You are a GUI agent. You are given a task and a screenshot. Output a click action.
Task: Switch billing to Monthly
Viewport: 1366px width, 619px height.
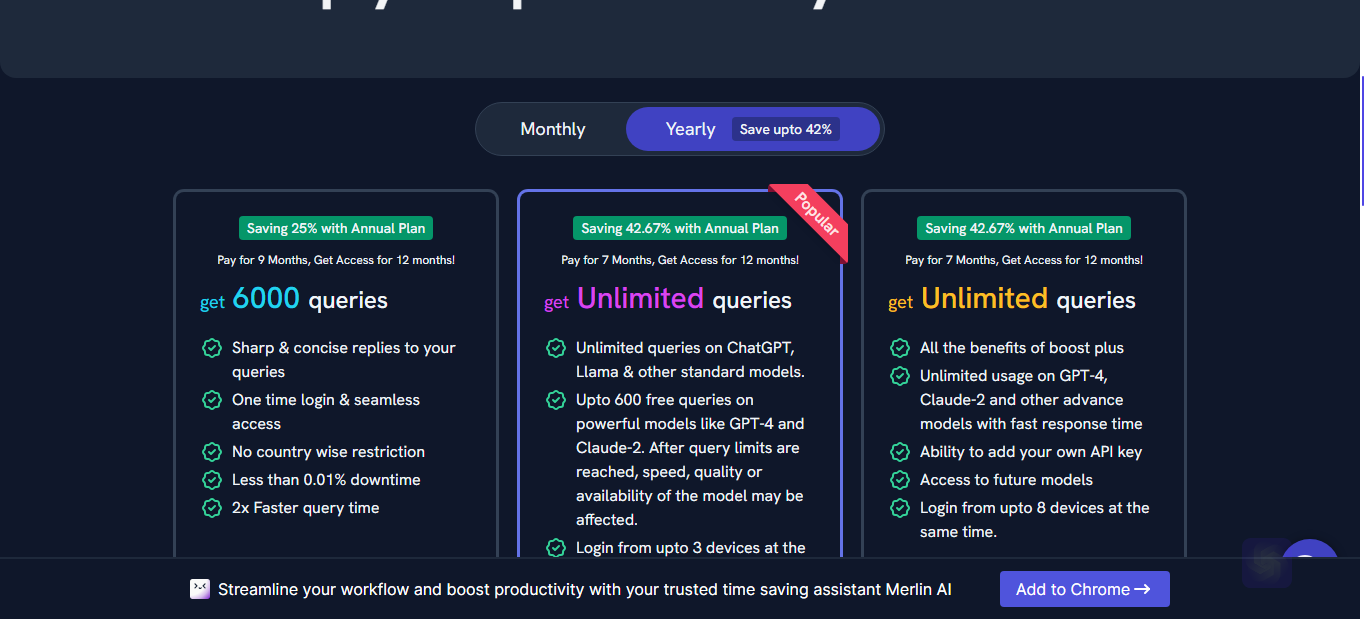coord(553,129)
